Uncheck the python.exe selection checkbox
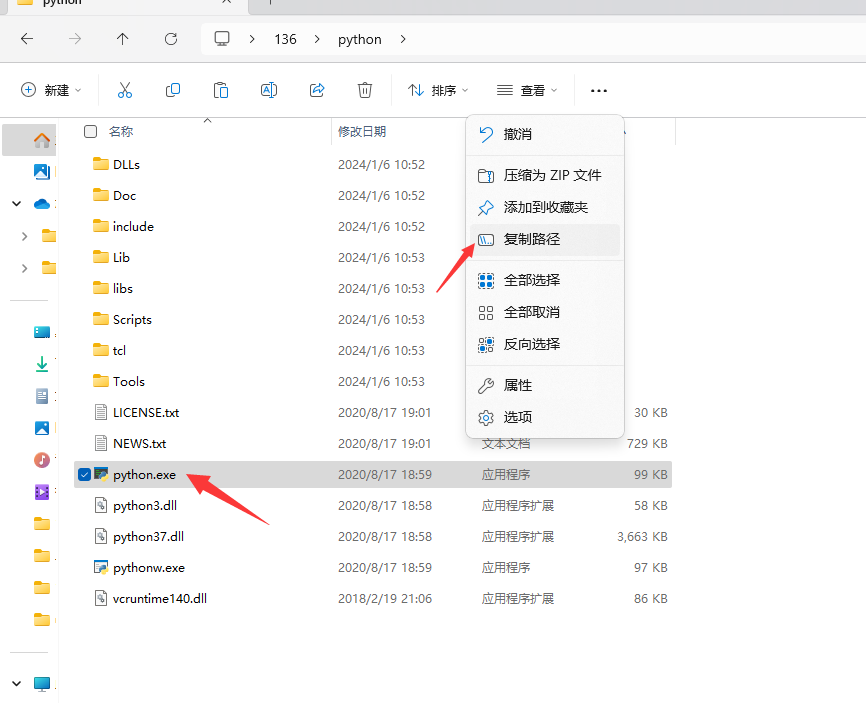This screenshot has height=703, width=866. (85, 474)
